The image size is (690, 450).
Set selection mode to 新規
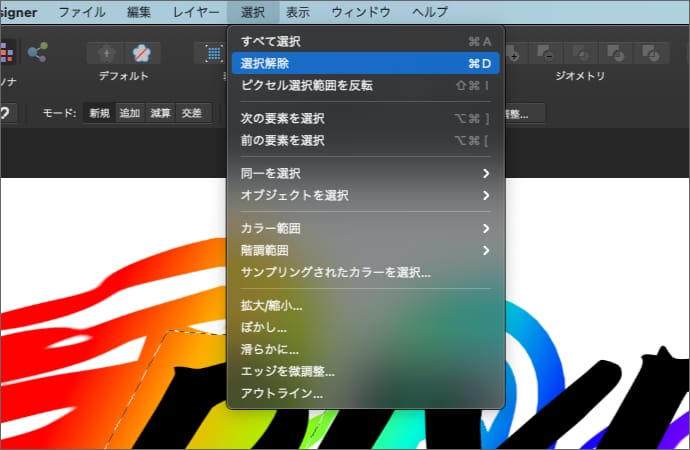[99, 113]
